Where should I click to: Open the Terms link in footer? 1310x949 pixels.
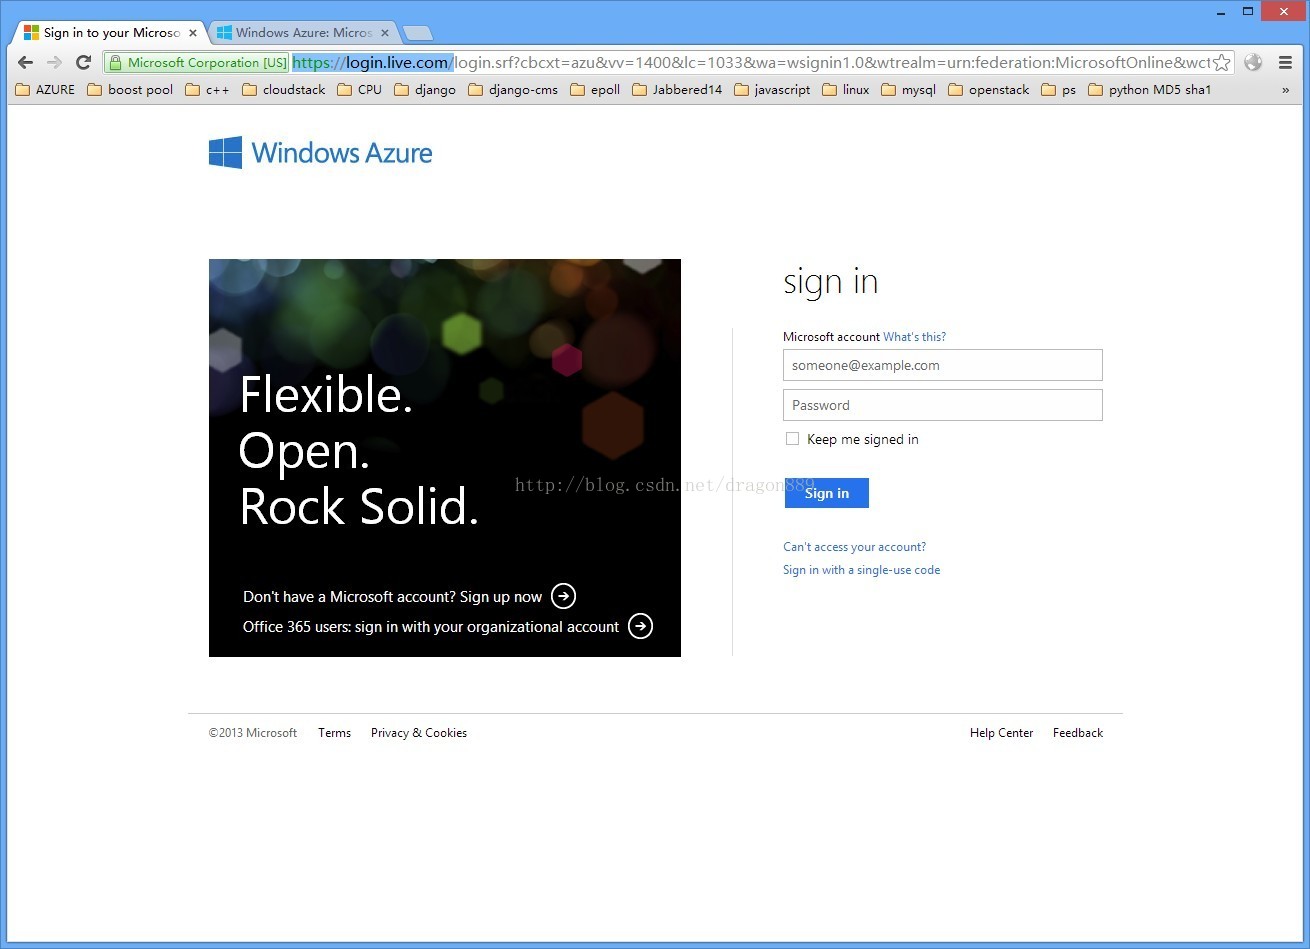coord(335,733)
